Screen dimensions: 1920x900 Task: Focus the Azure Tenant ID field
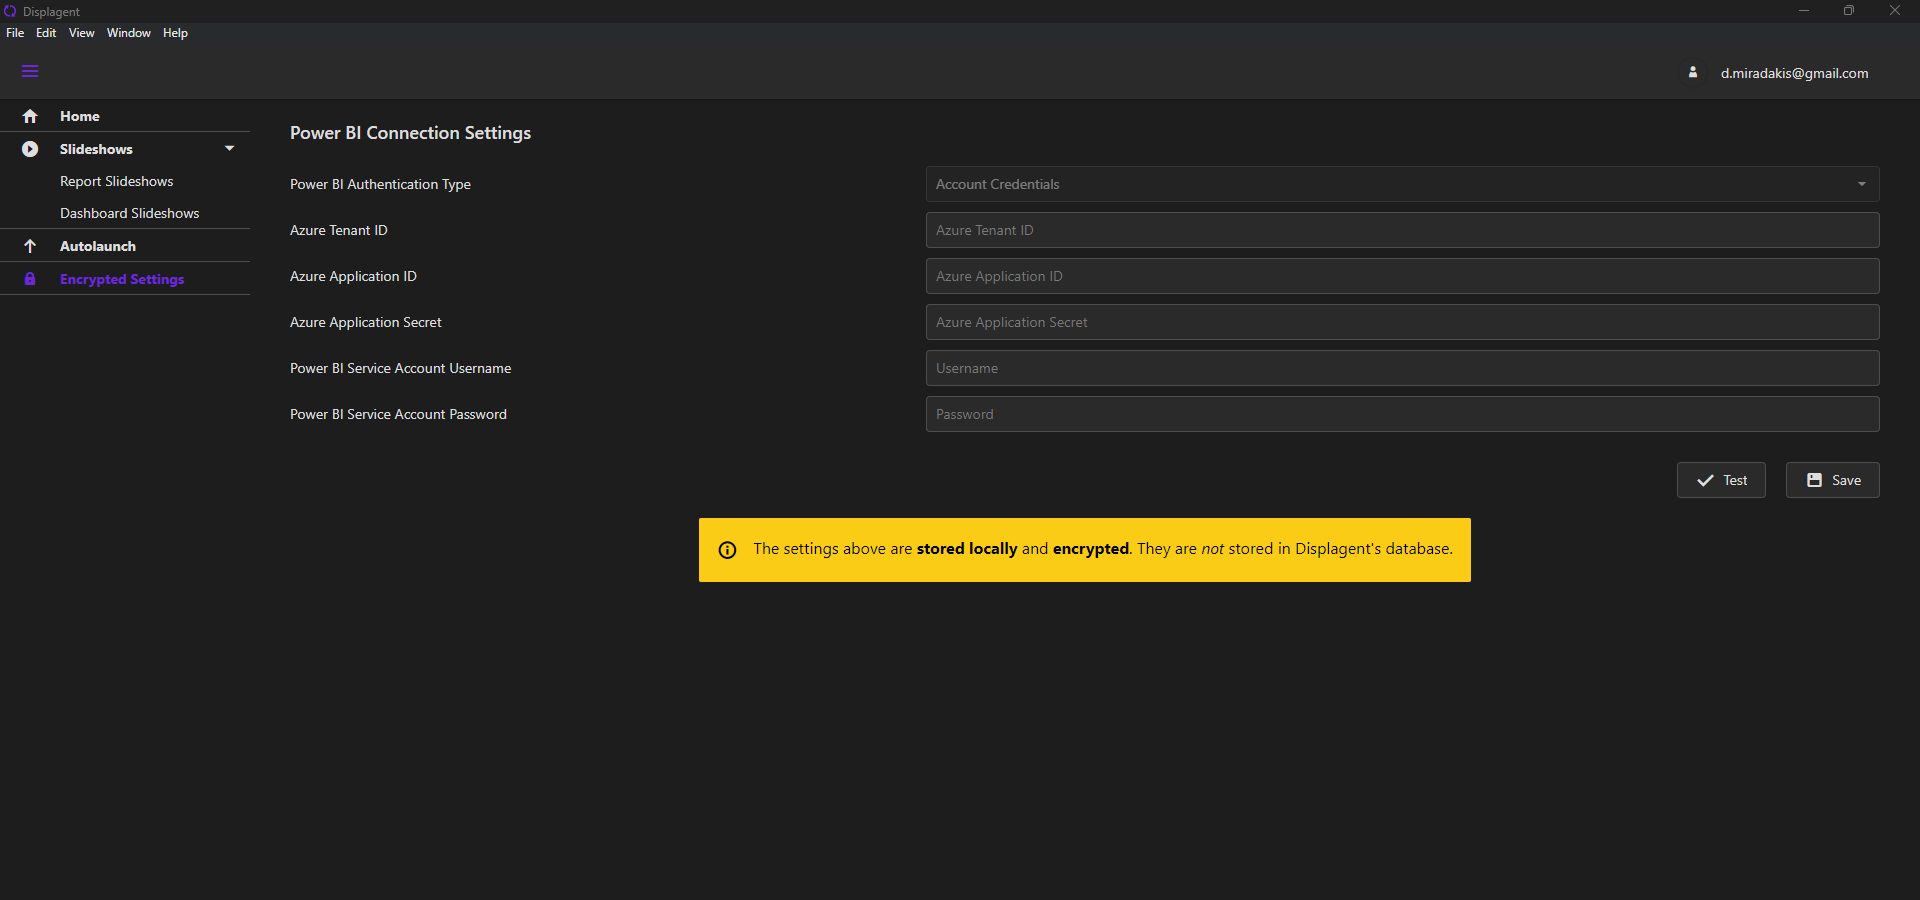click(x=1402, y=230)
